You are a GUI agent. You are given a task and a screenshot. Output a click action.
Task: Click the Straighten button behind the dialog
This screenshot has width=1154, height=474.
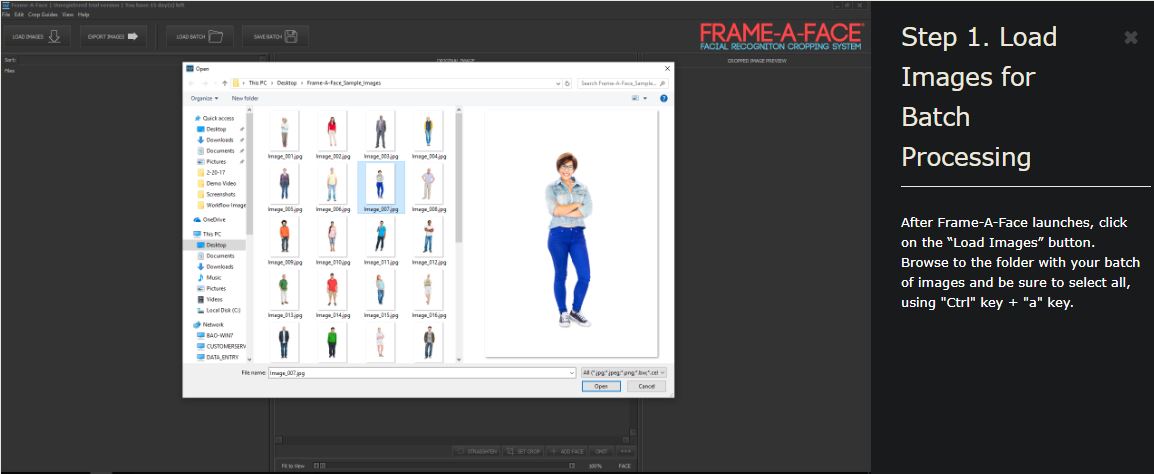pos(476,451)
